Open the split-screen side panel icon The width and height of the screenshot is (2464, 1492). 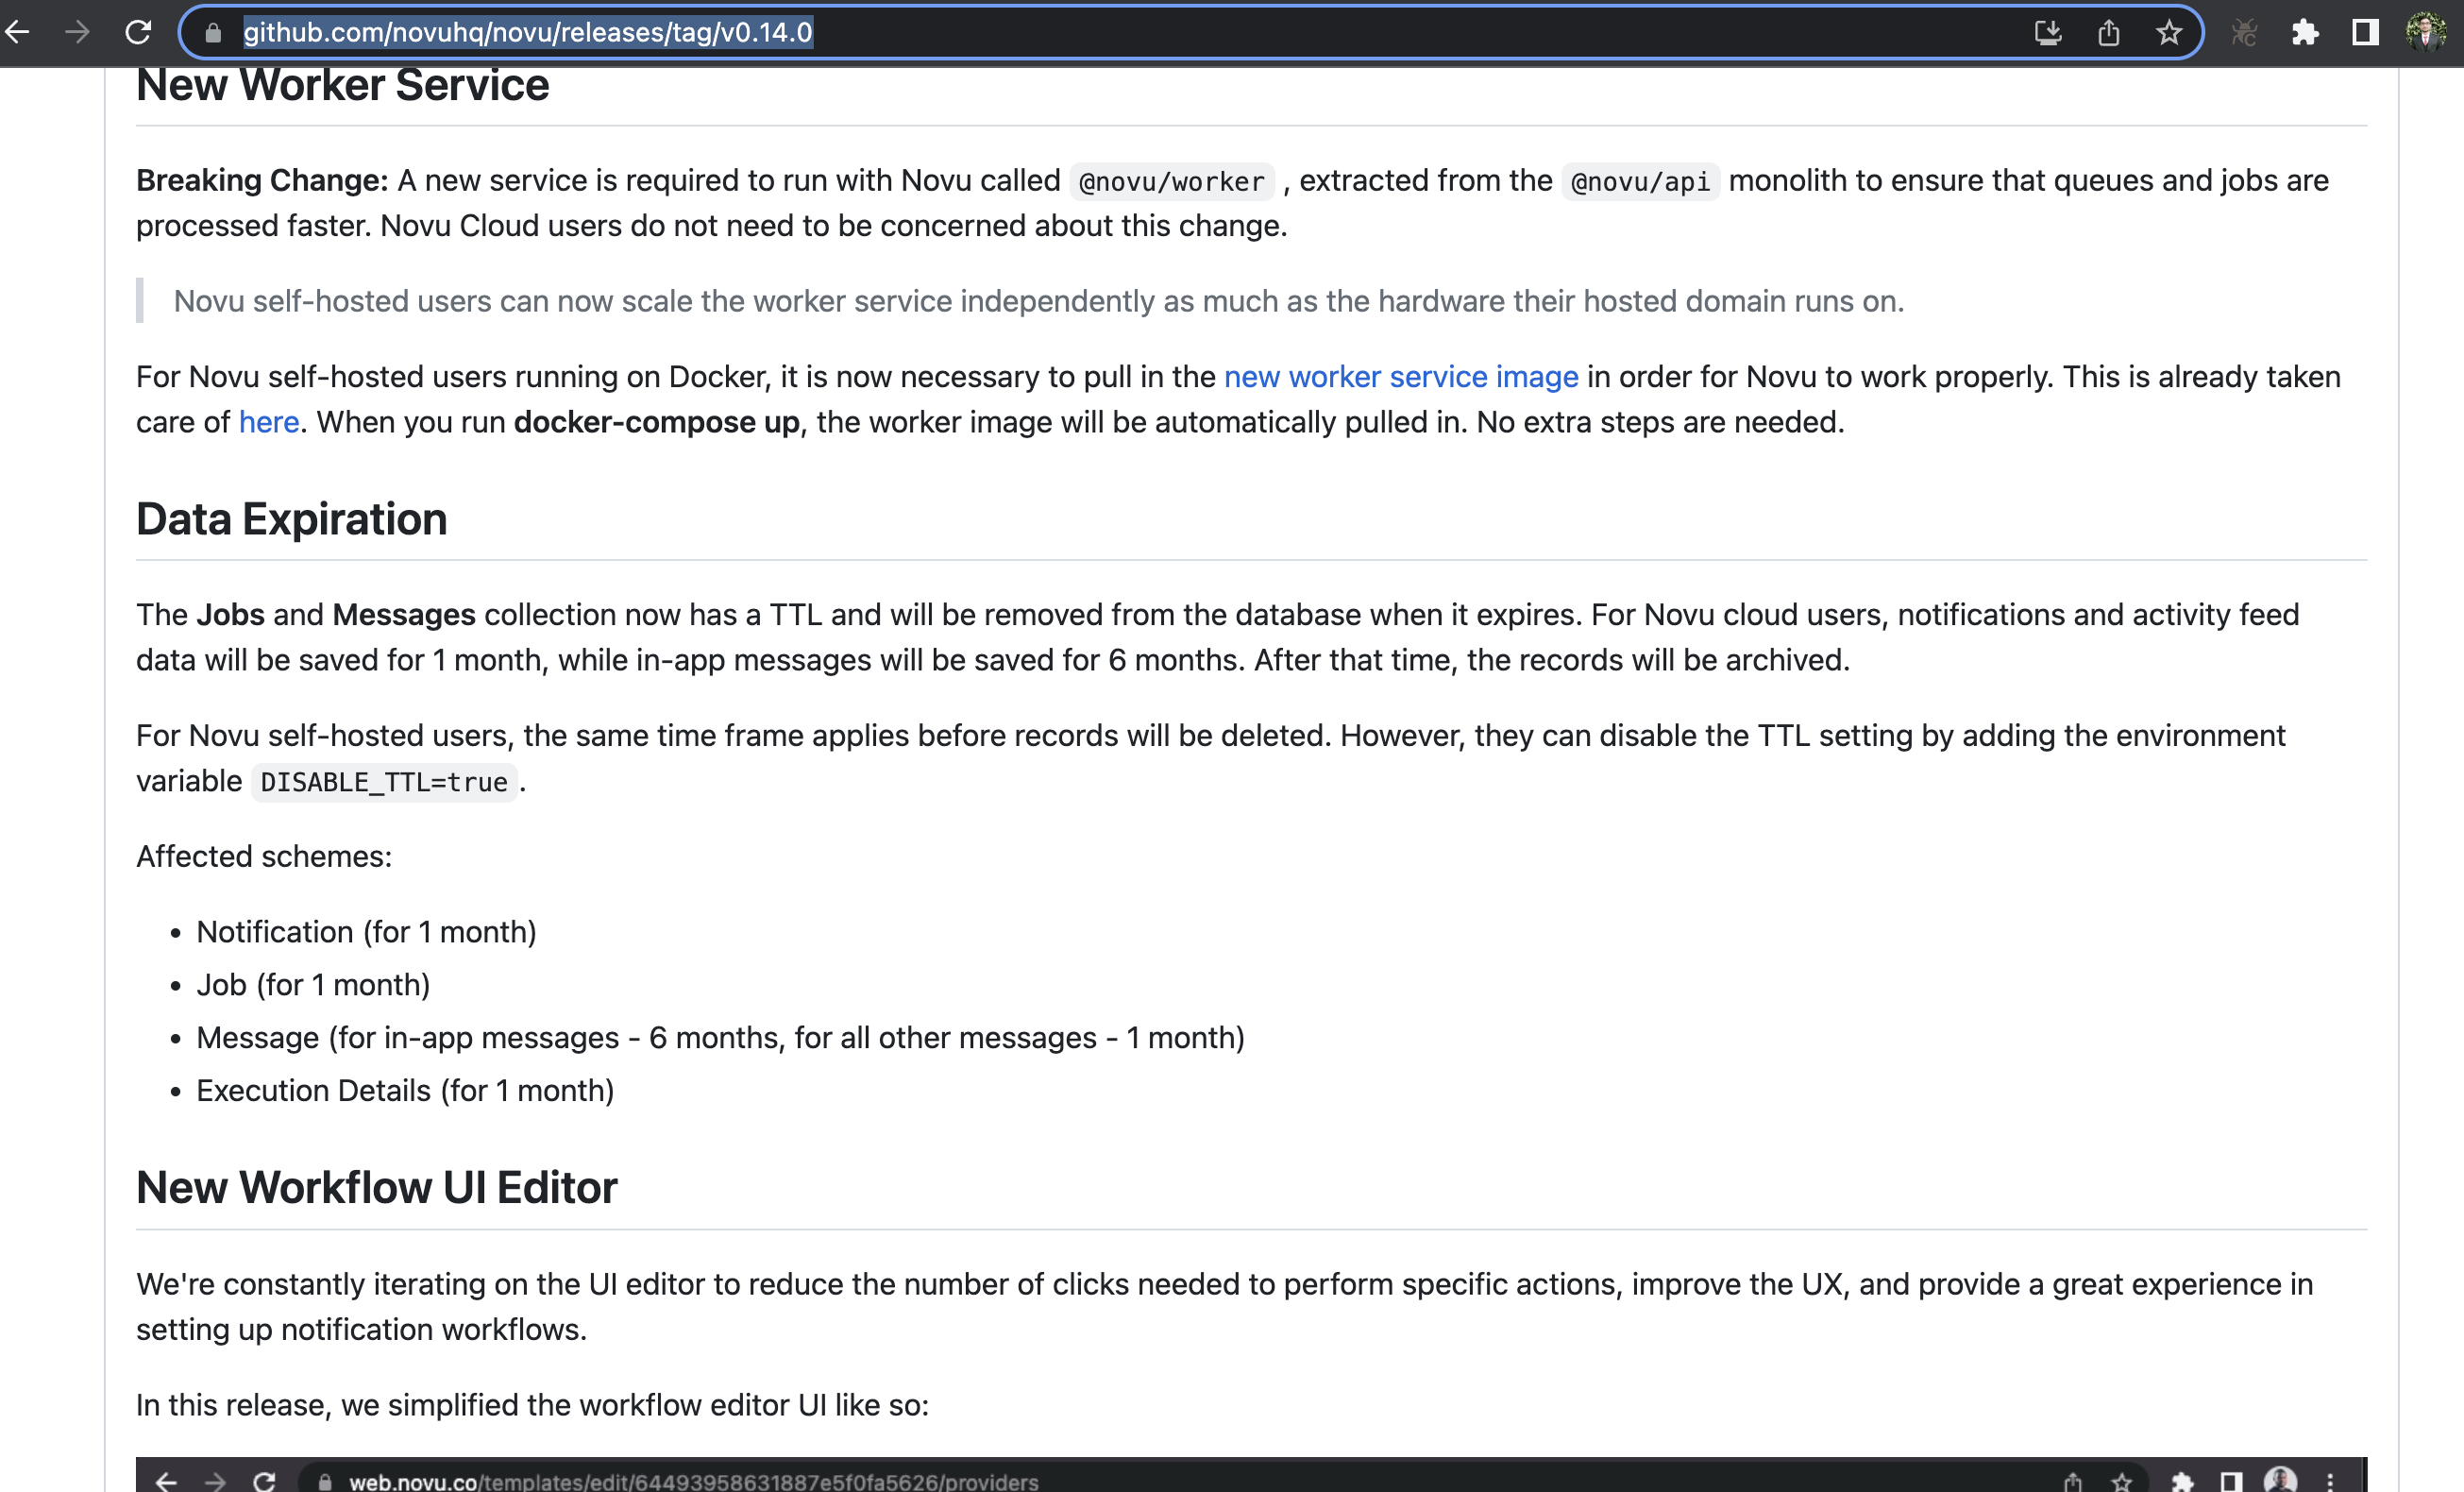2364,32
